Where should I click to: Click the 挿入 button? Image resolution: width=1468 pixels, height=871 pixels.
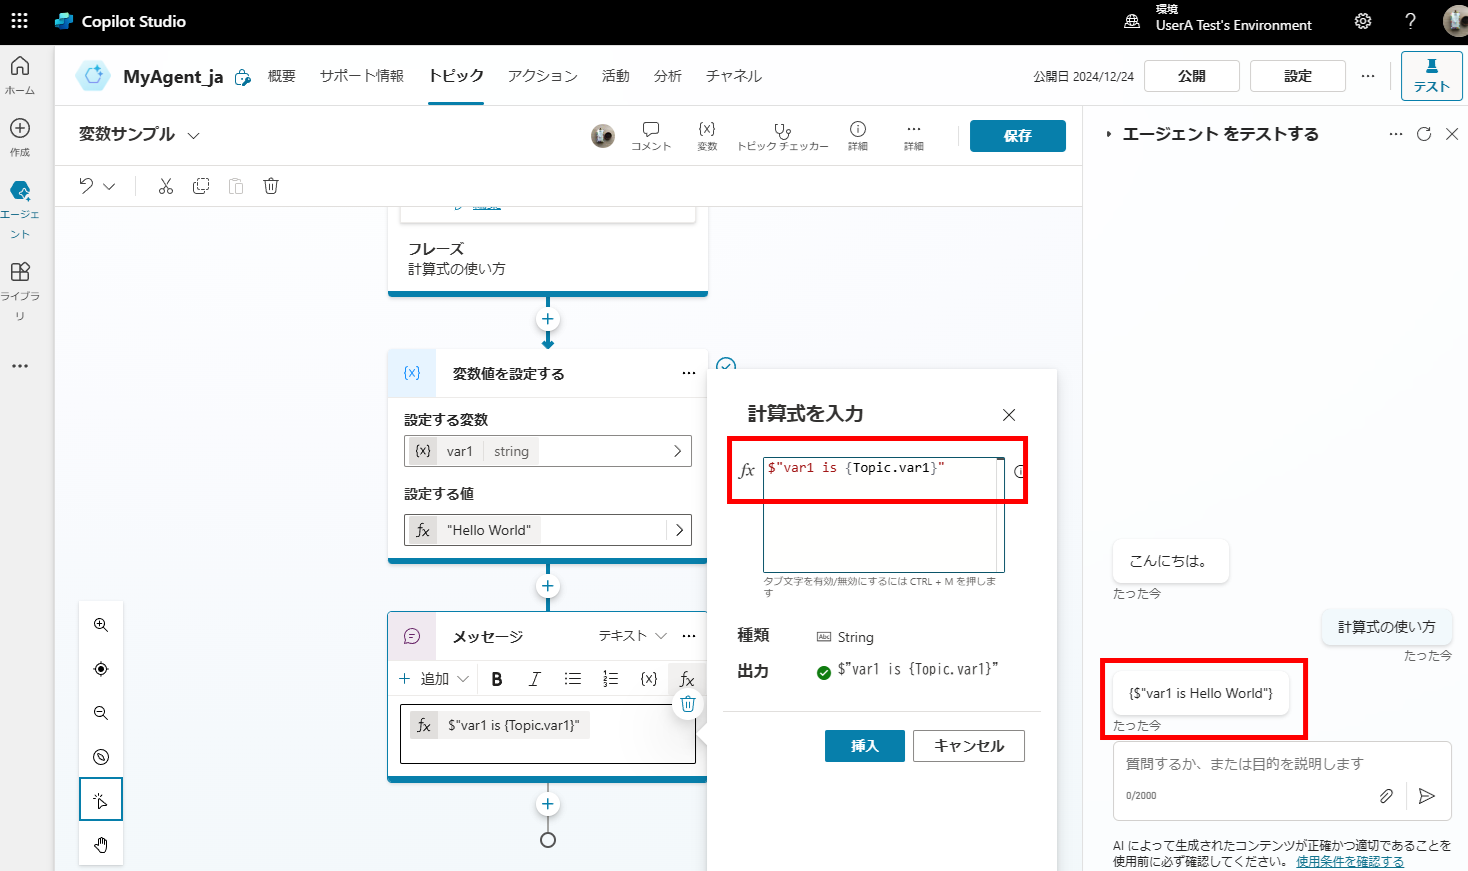coord(864,746)
